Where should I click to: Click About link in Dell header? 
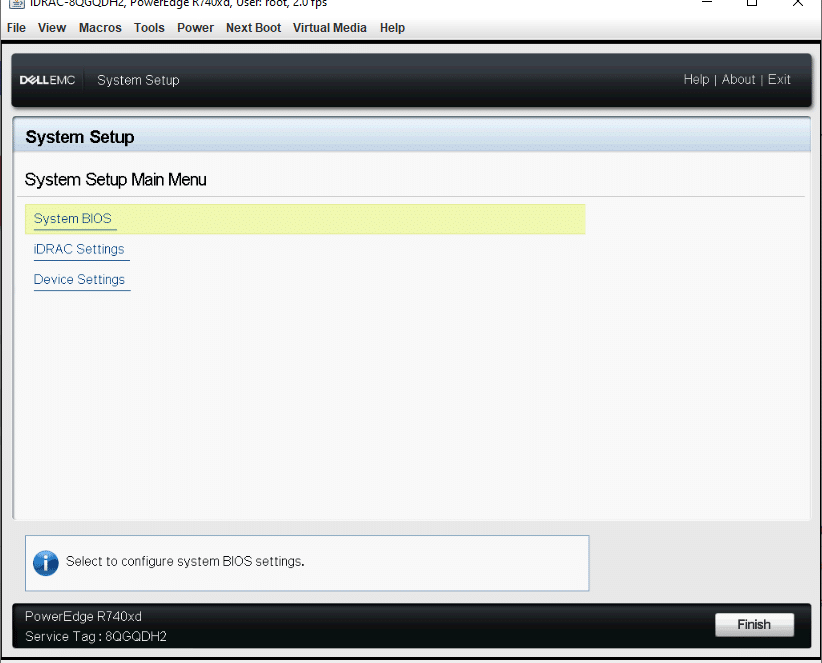[738, 80]
